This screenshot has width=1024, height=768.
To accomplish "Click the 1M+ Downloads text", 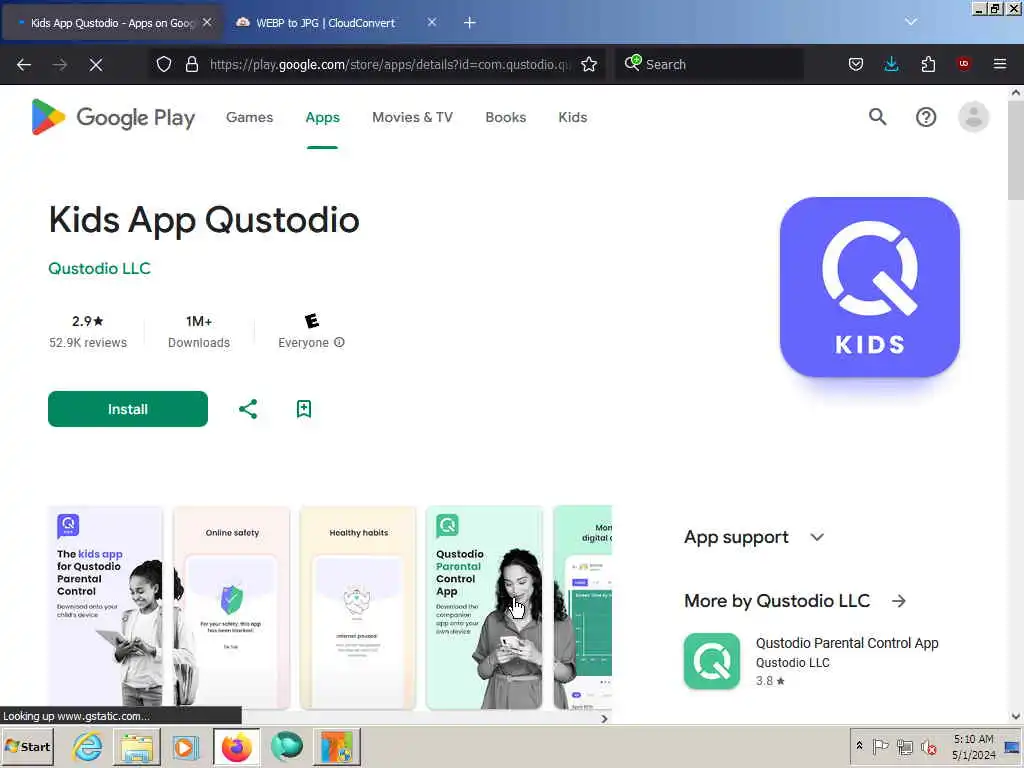I will (199, 331).
